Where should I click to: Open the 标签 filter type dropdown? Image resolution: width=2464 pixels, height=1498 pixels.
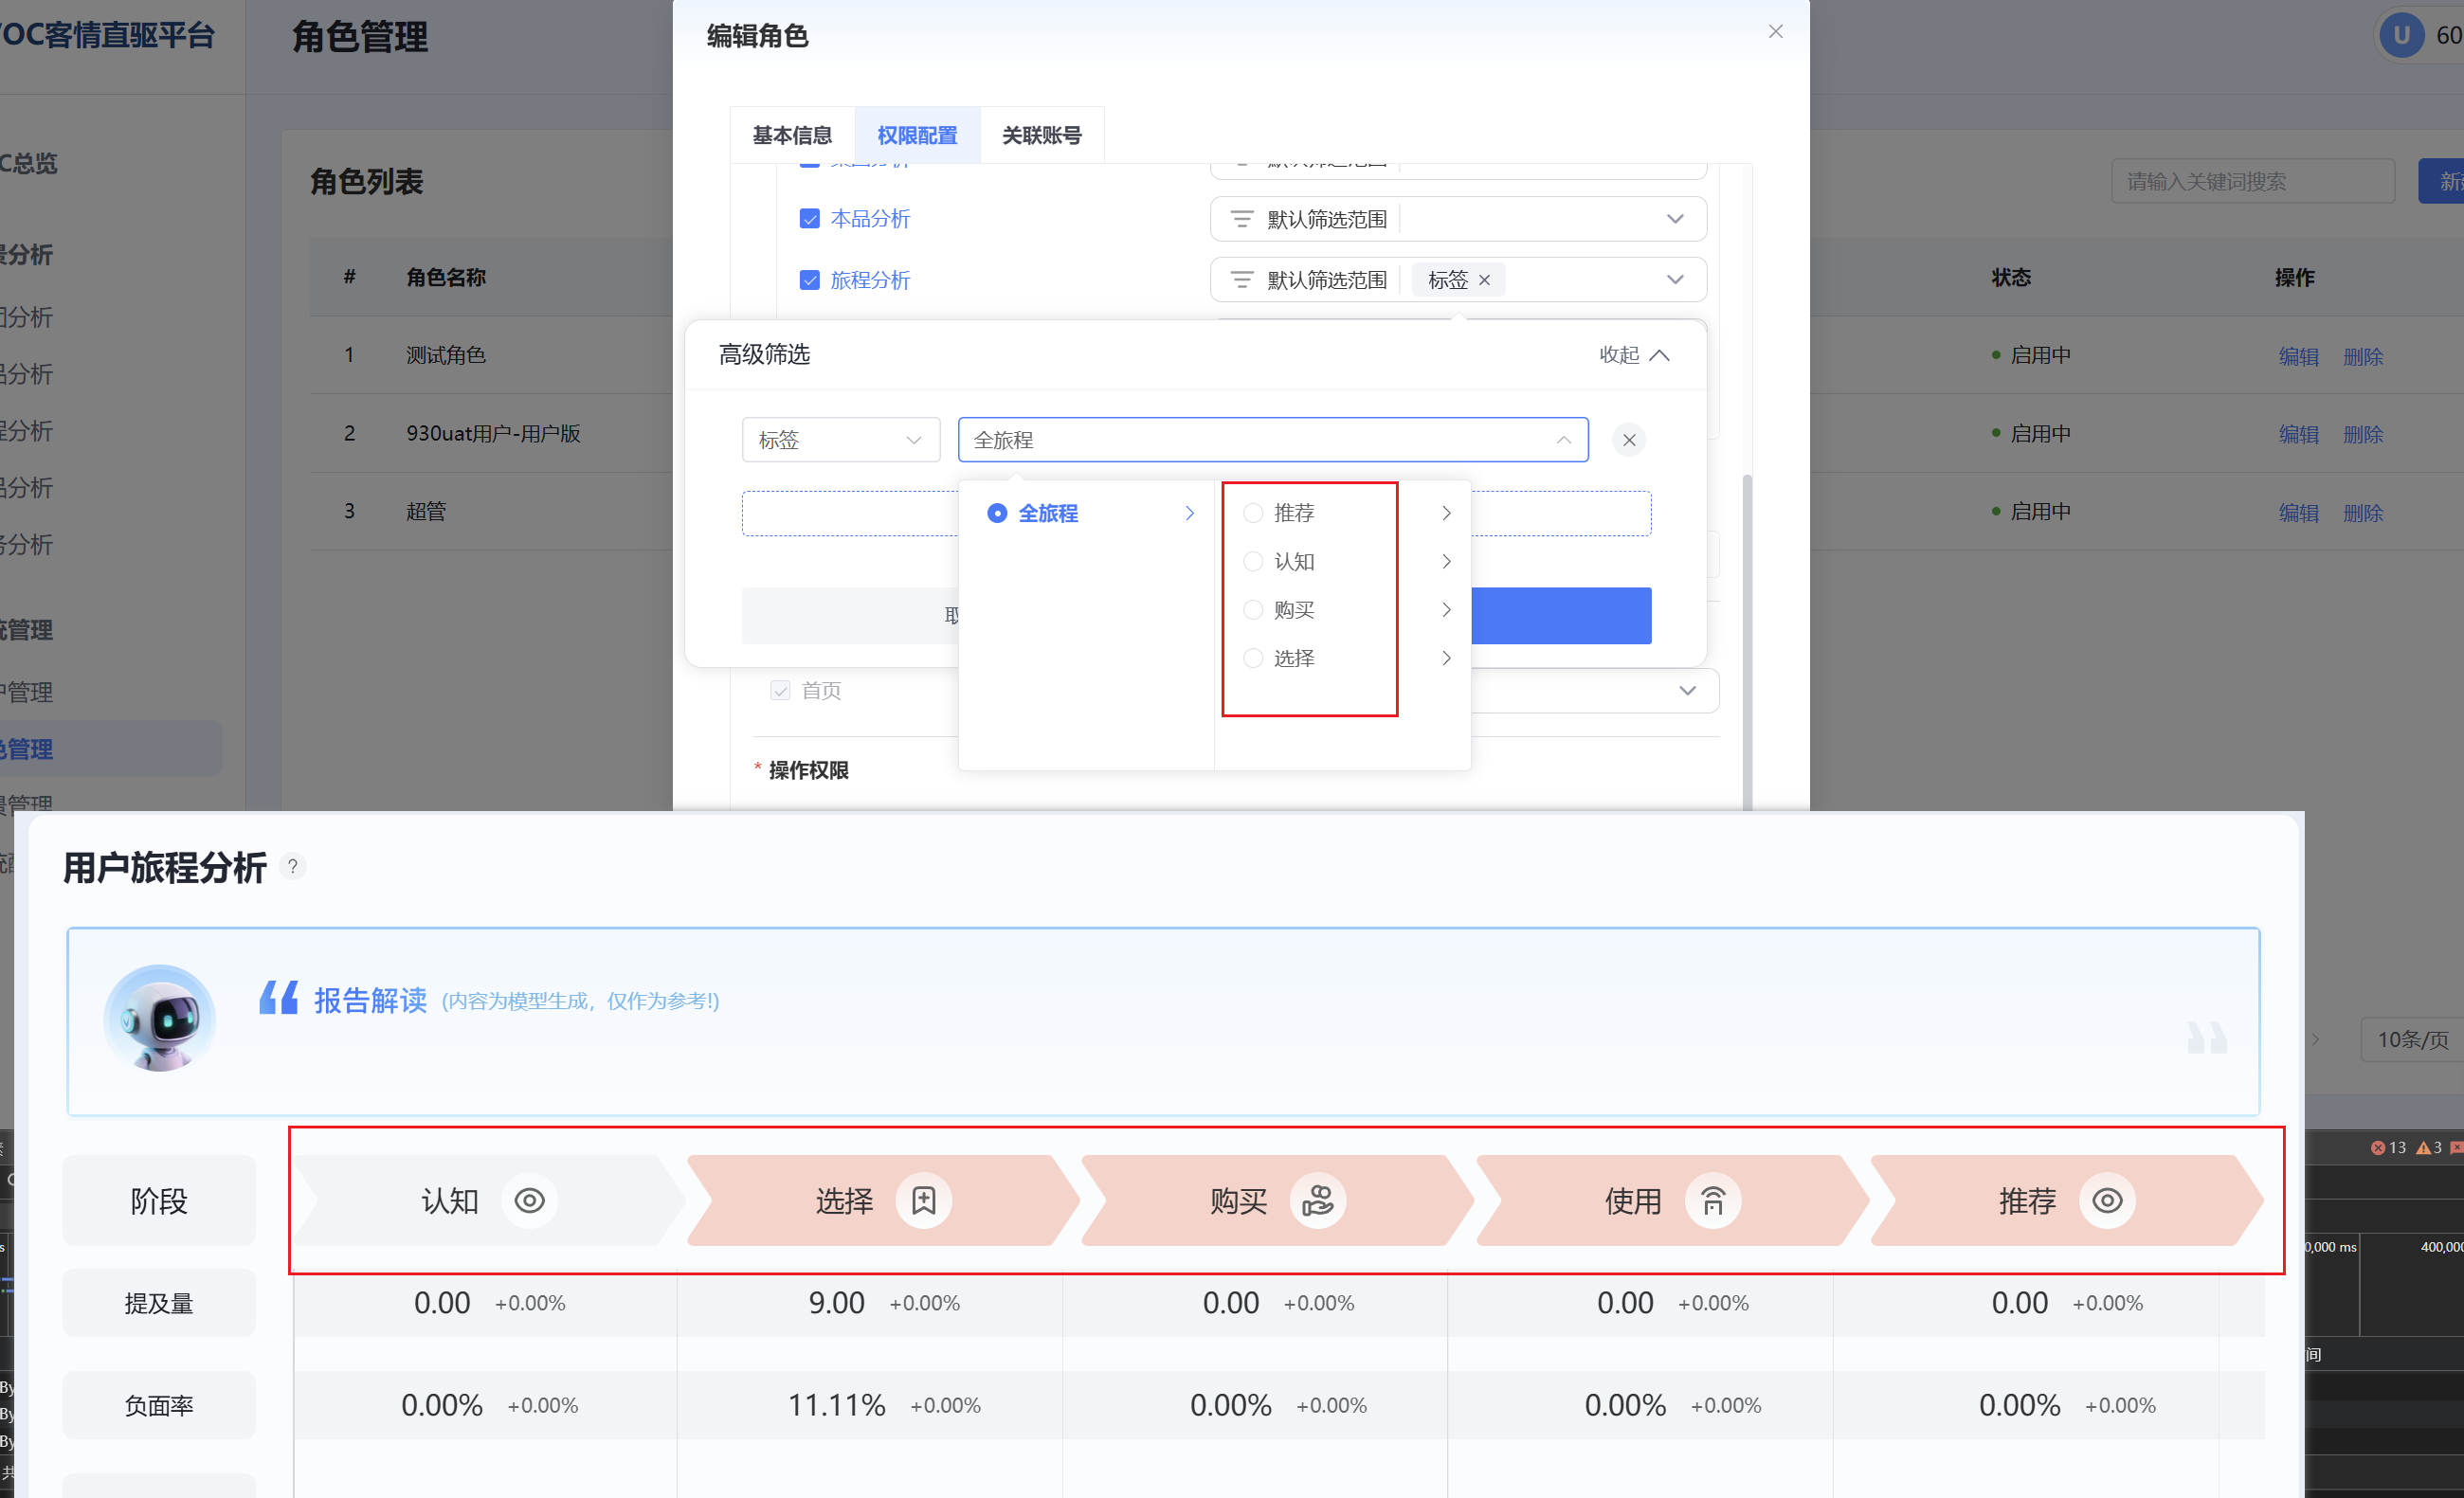pos(840,440)
